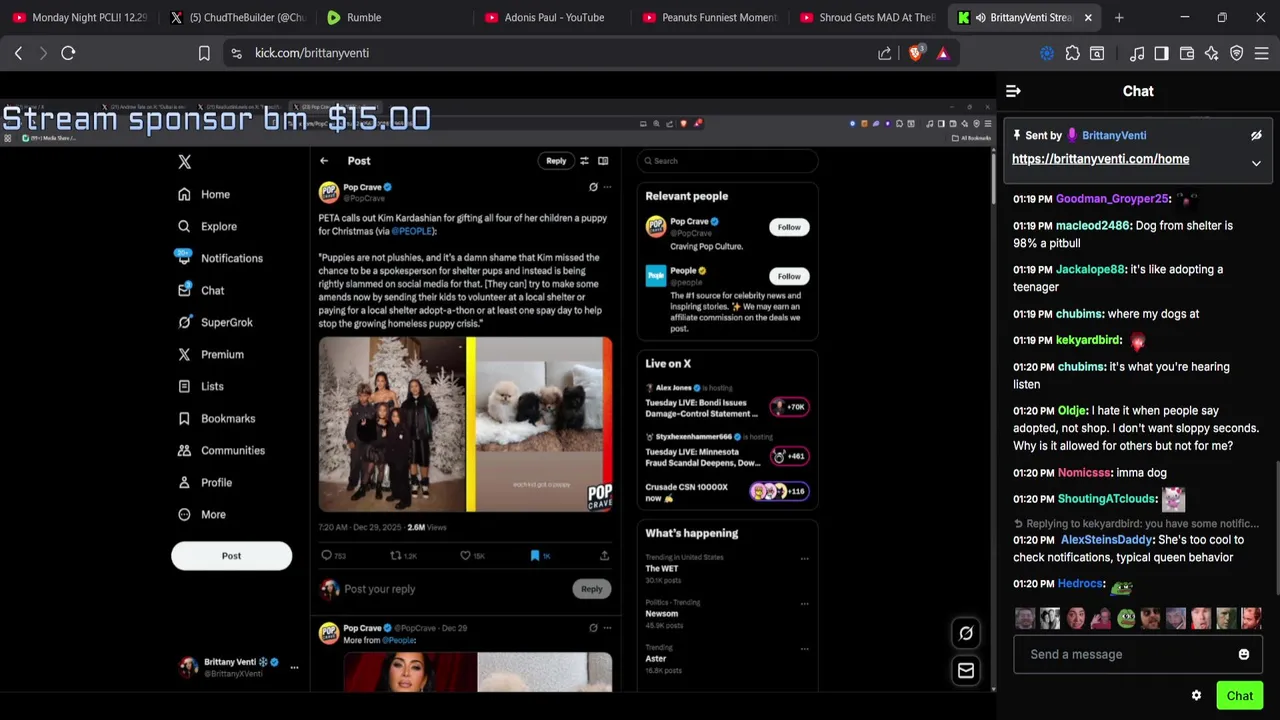Open Profile in the X sidebar
Screen dimensions: 1280x720
coord(205,482)
